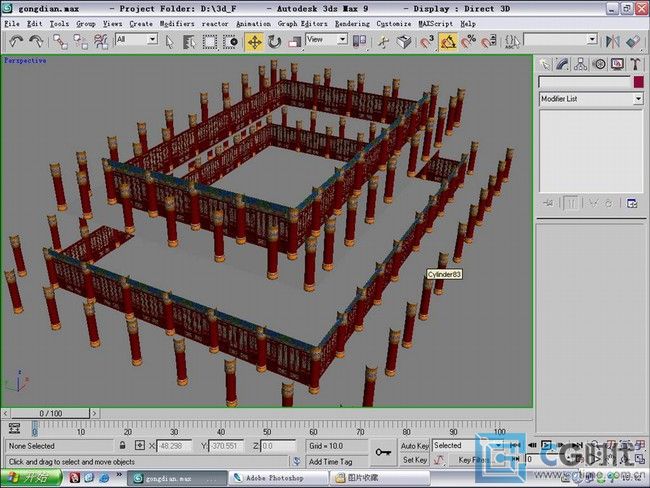This screenshot has width=650, height=488.
Task: Switch to the Display command panel
Action: coord(617,64)
